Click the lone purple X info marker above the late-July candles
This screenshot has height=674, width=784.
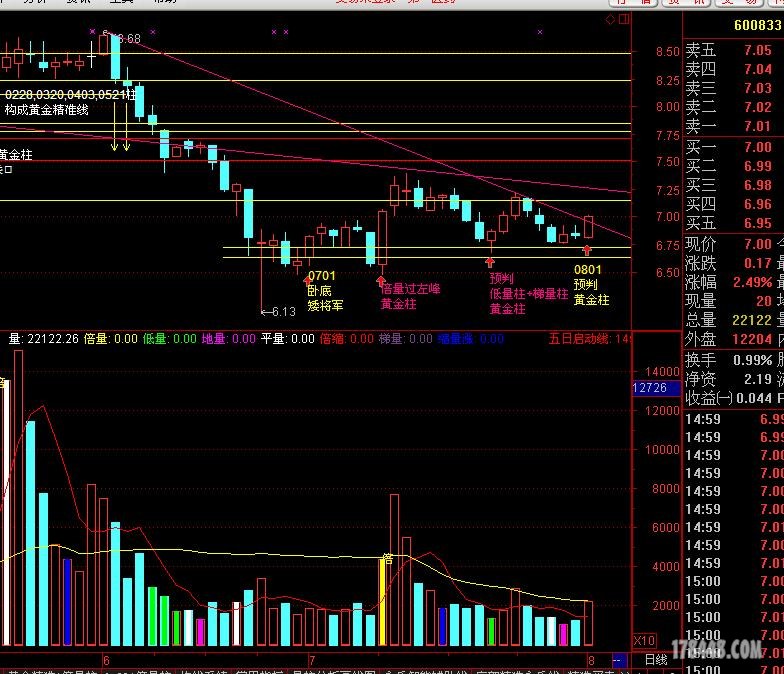[x=540, y=32]
